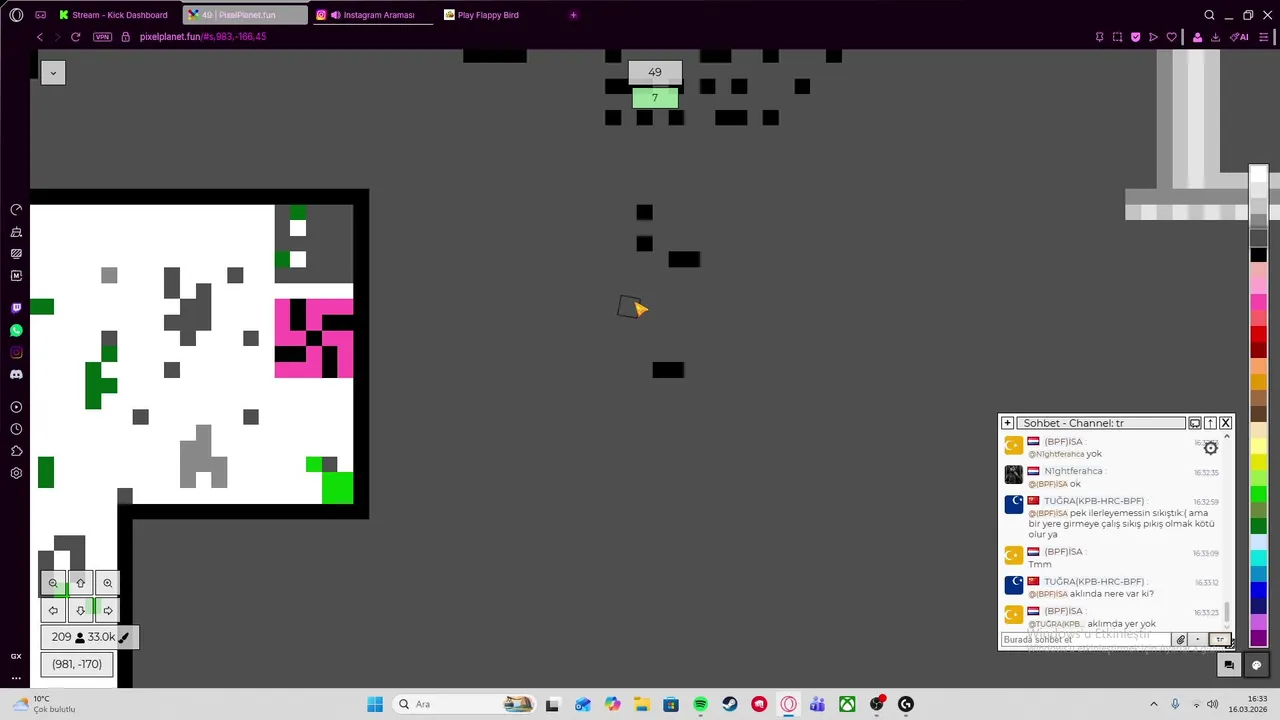Screen dimensions: 1280x720
Task: Open the workspaces icon in the tab bar
Action: click(40, 15)
